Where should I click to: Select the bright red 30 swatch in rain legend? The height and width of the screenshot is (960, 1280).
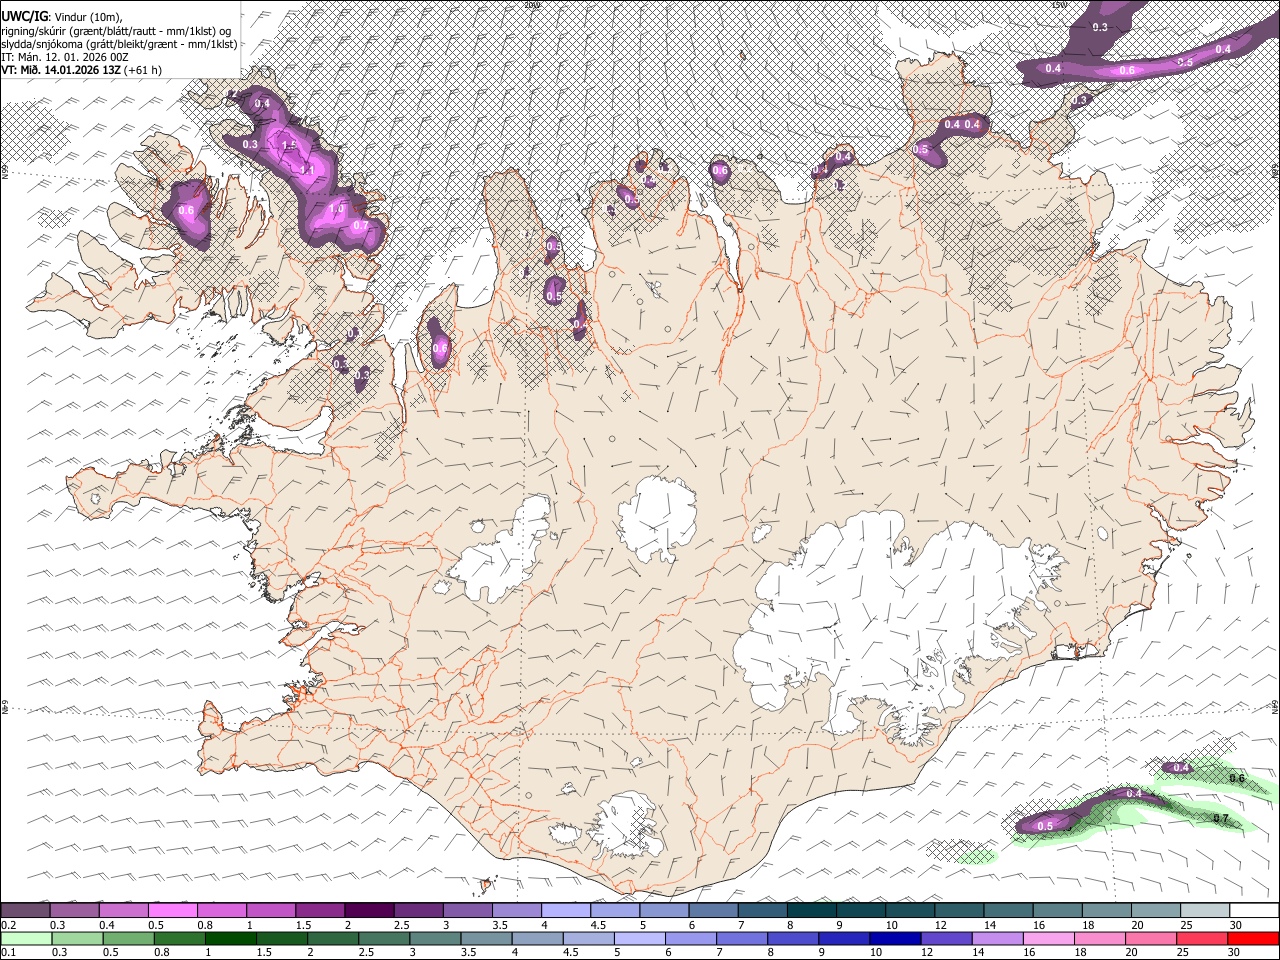[x=1252, y=938]
